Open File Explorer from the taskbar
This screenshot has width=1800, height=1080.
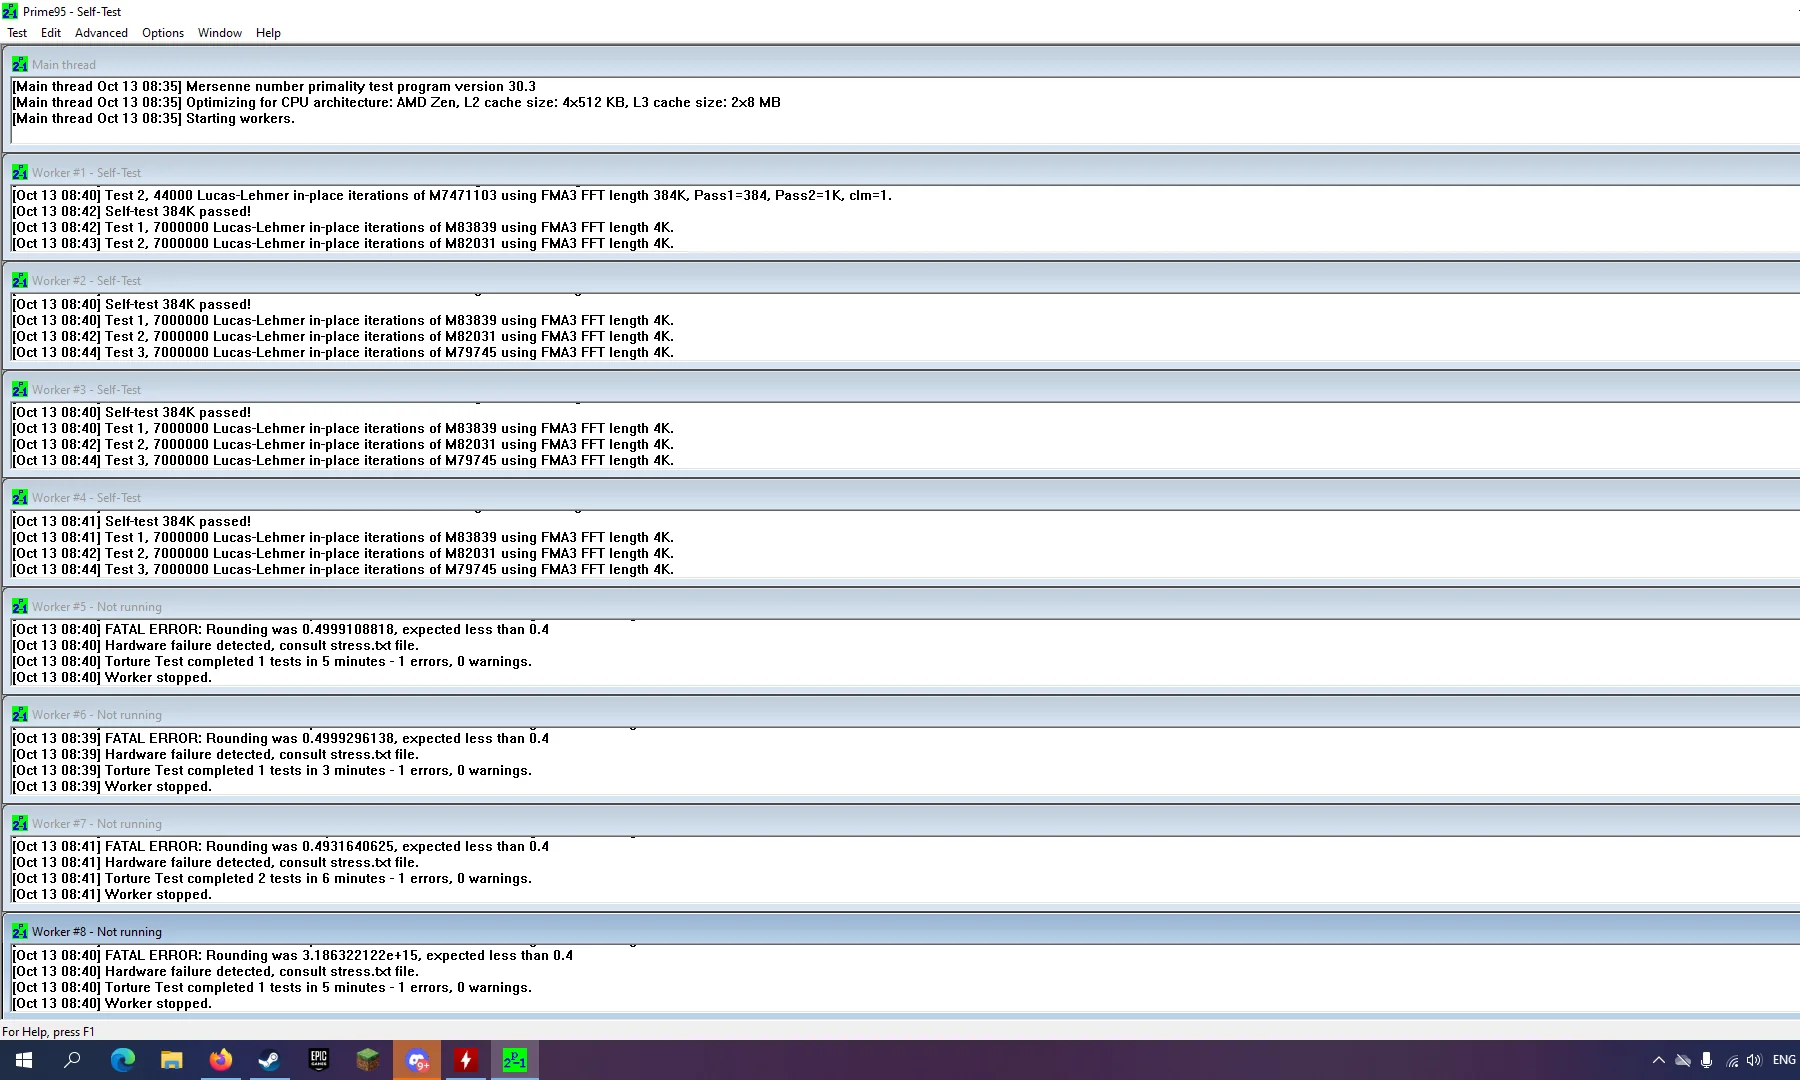(171, 1060)
